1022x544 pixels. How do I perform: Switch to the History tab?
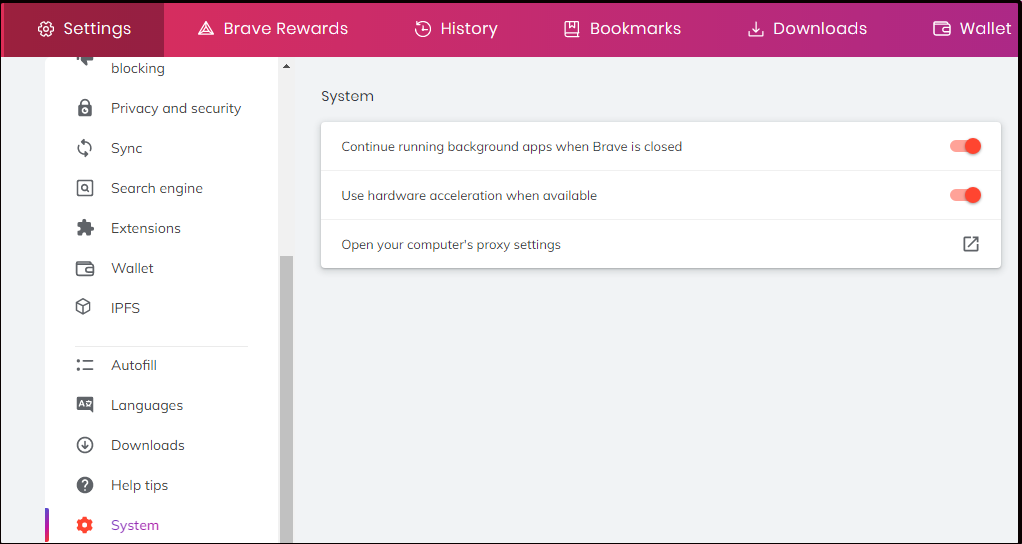point(456,29)
